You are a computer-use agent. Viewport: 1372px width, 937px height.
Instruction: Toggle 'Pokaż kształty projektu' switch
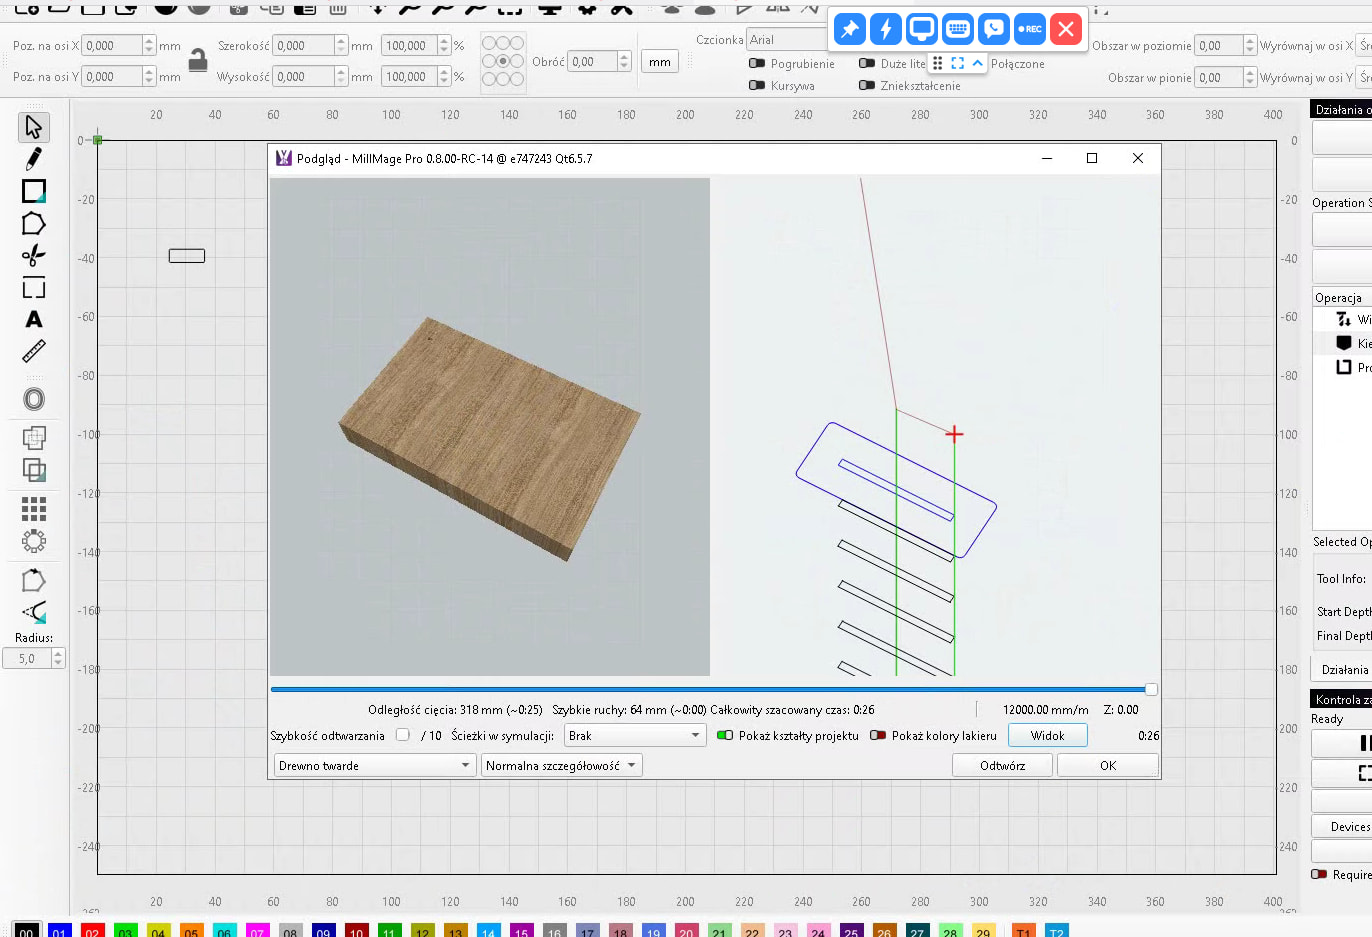pyautogui.click(x=725, y=736)
